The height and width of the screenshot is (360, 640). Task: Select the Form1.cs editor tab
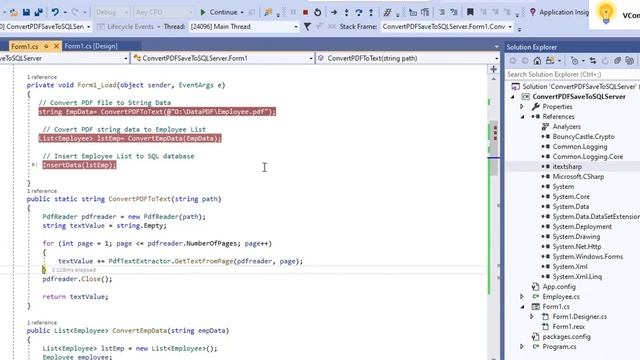coord(25,47)
